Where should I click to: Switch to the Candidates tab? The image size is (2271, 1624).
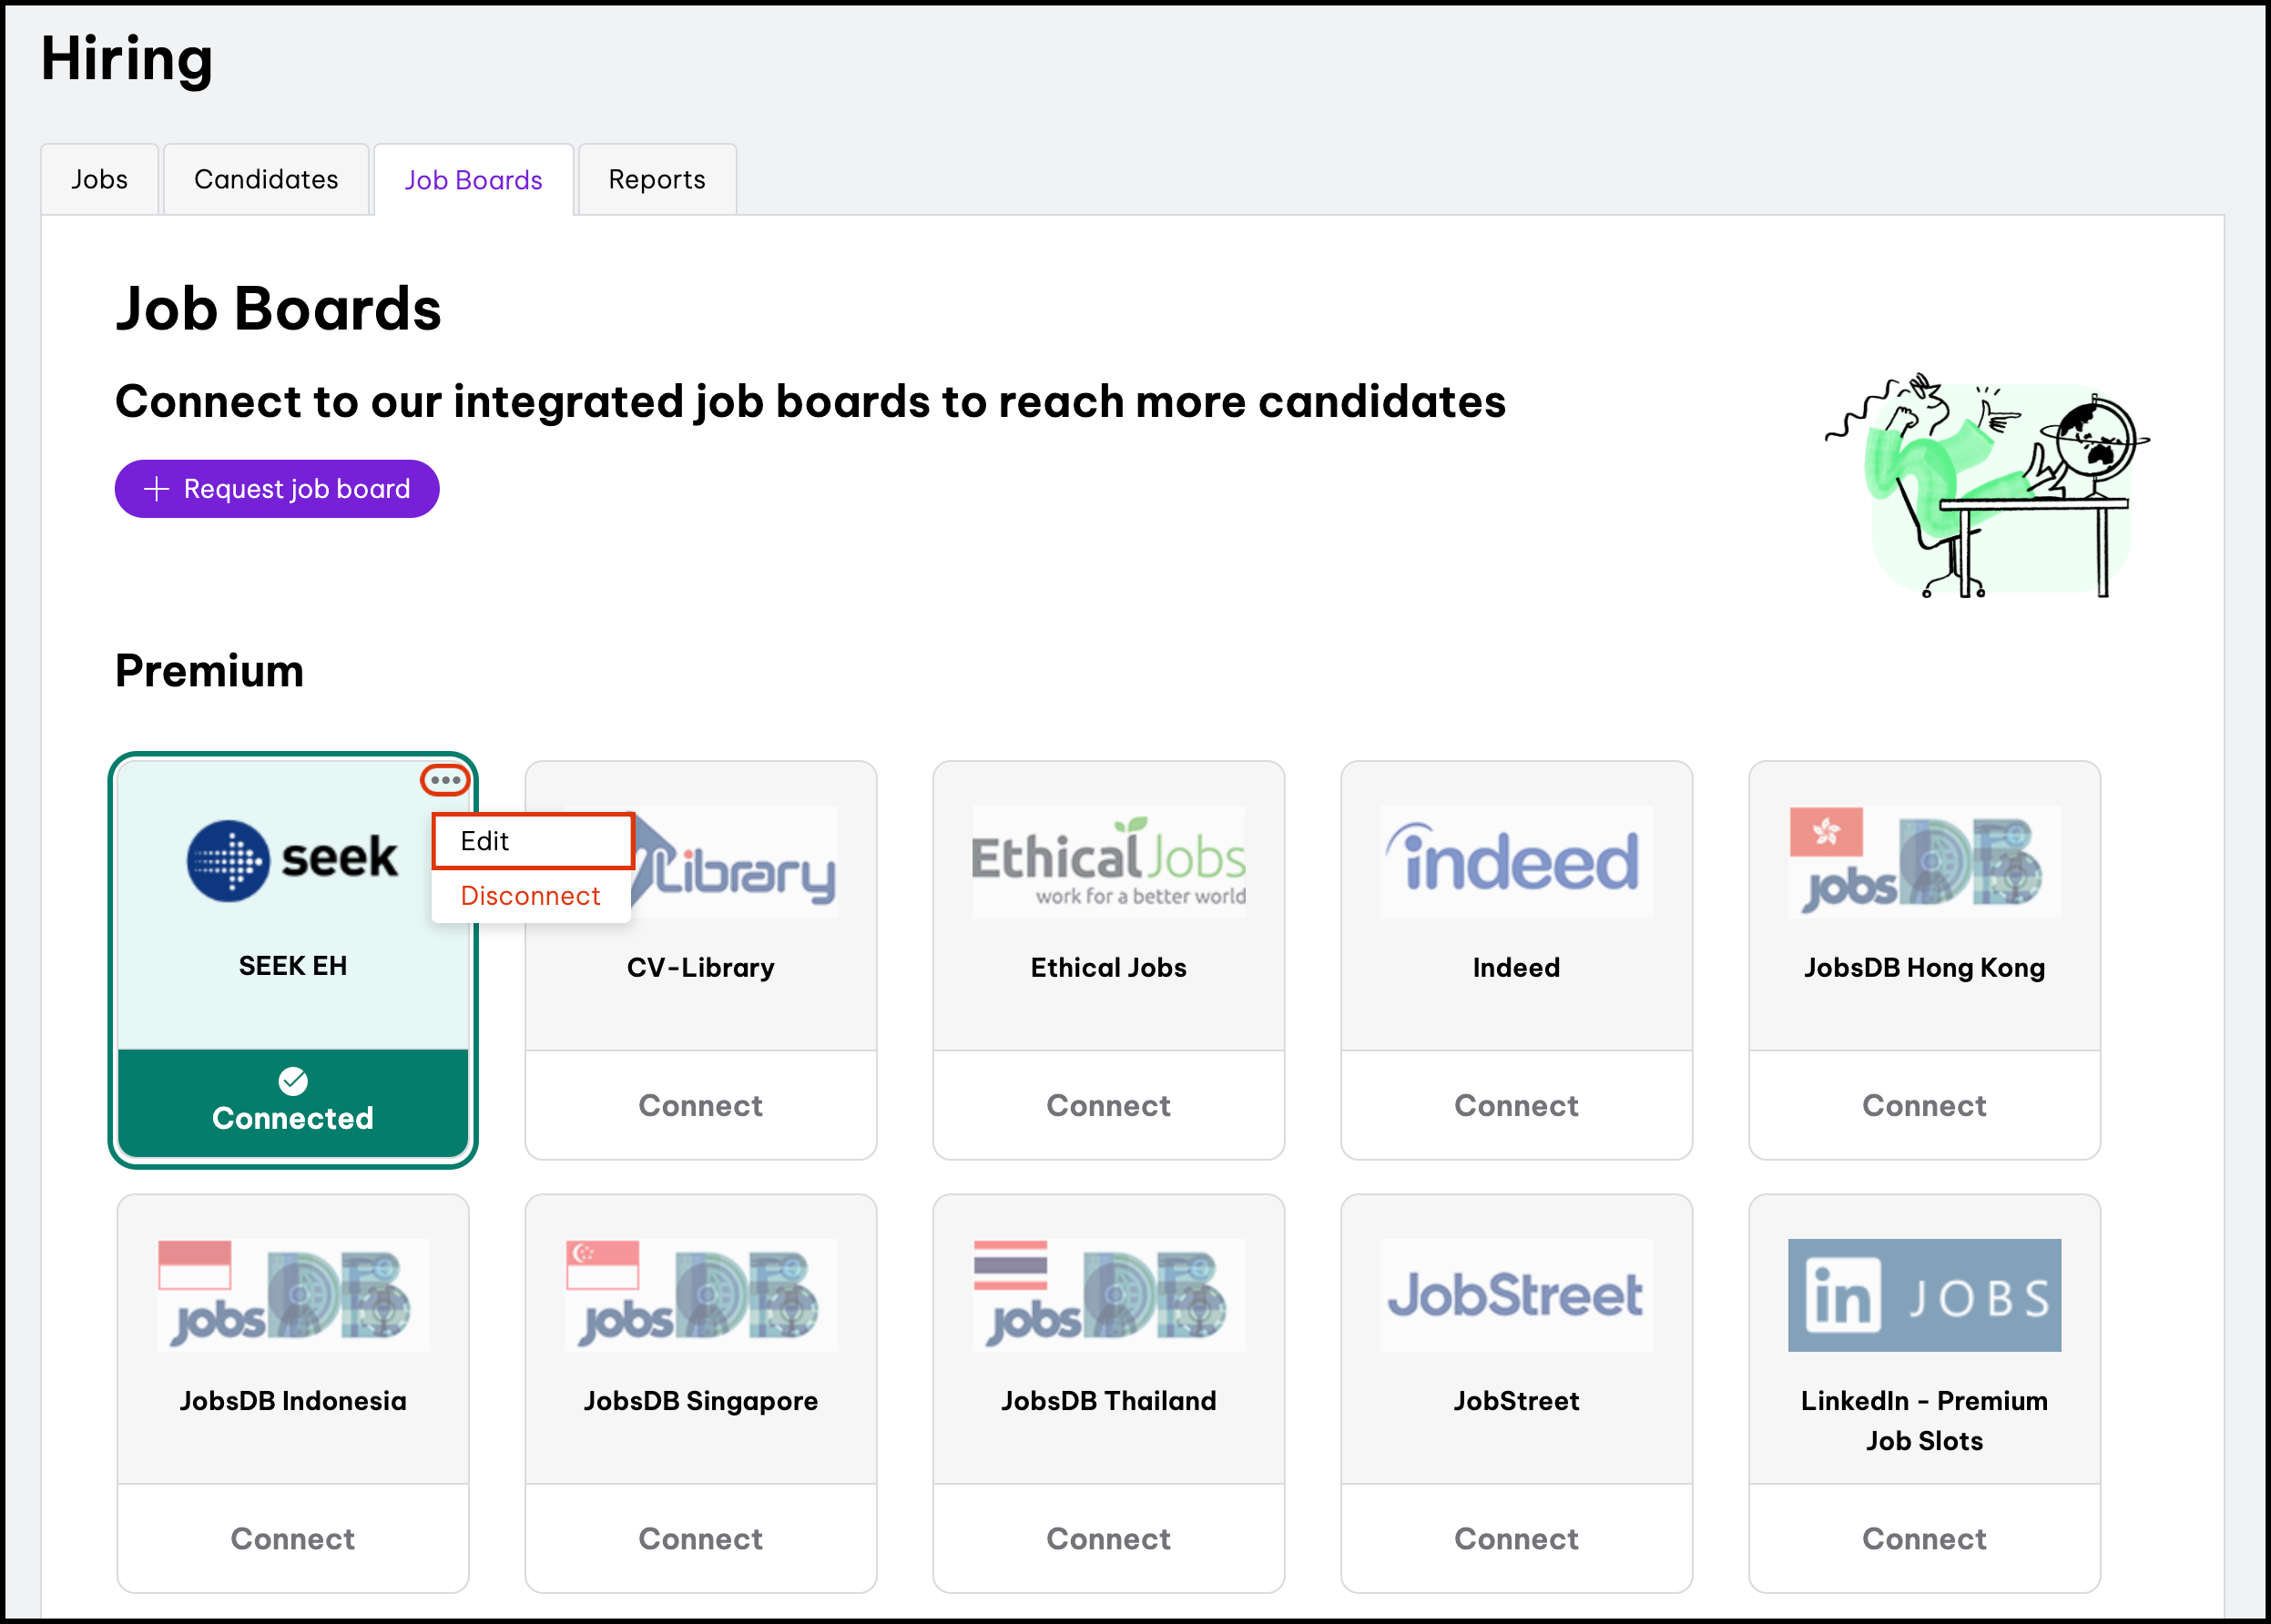pos(266,180)
